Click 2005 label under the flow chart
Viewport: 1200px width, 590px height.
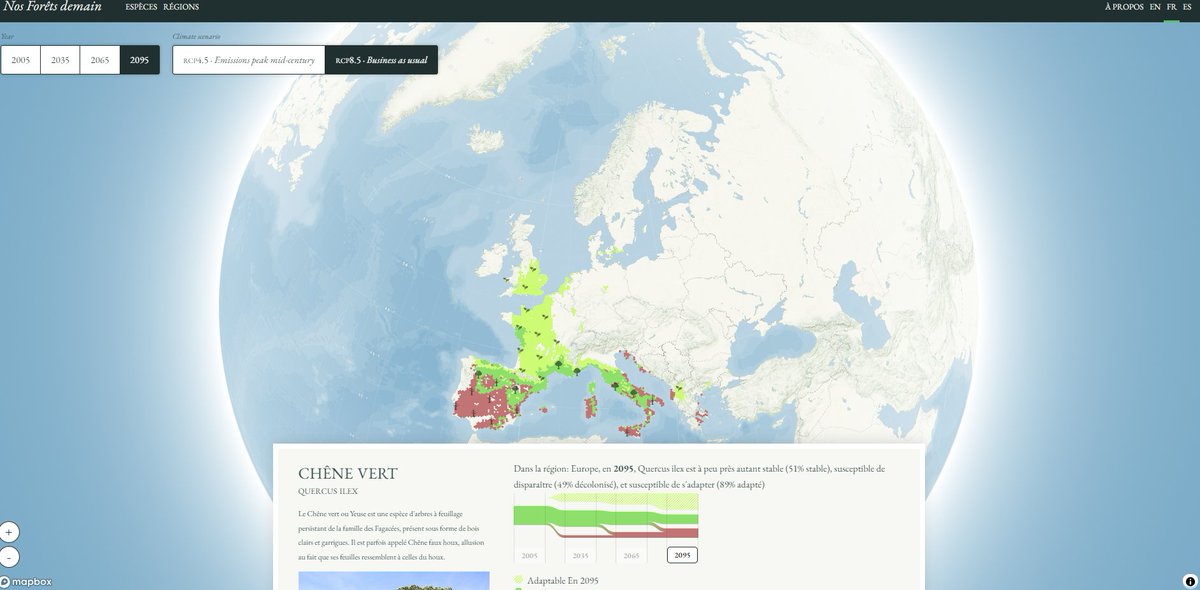pyautogui.click(x=529, y=555)
